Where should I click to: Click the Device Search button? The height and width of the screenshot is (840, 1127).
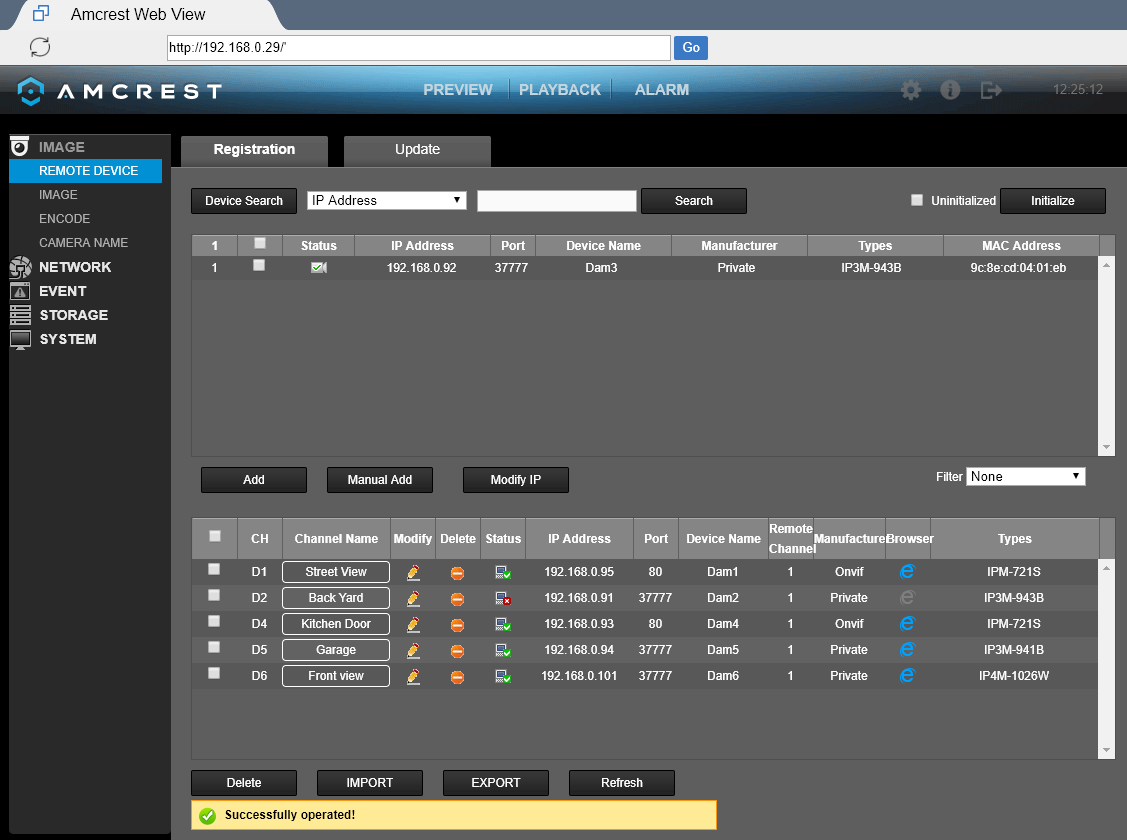tap(244, 201)
